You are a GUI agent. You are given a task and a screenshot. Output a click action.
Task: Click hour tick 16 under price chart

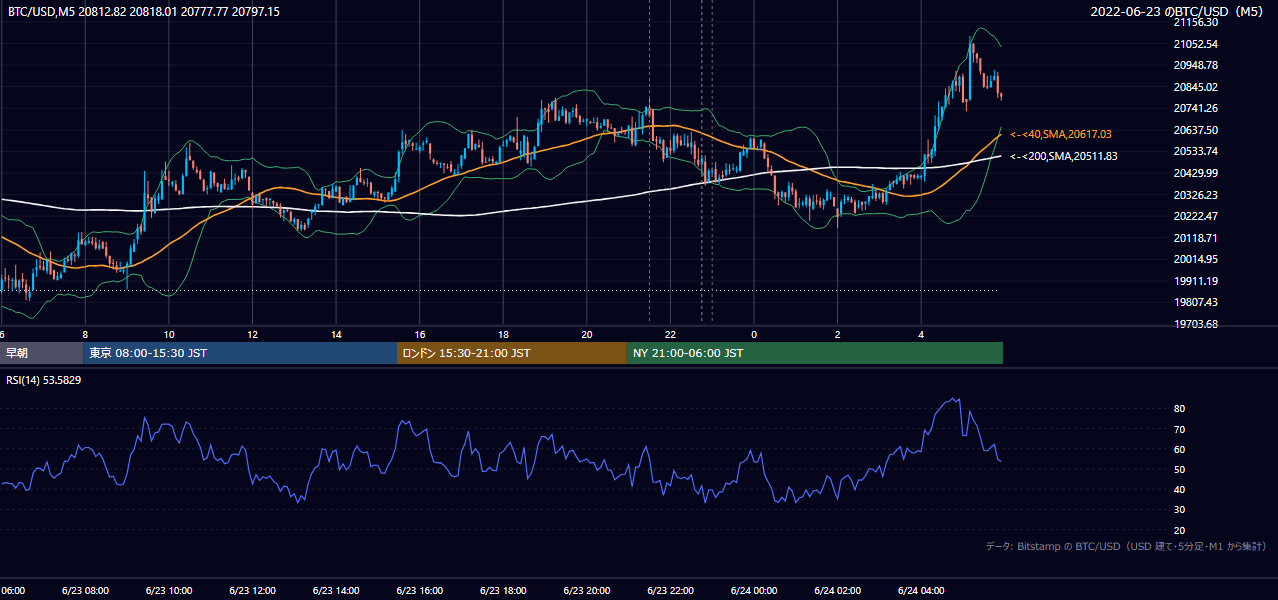pos(419,335)
